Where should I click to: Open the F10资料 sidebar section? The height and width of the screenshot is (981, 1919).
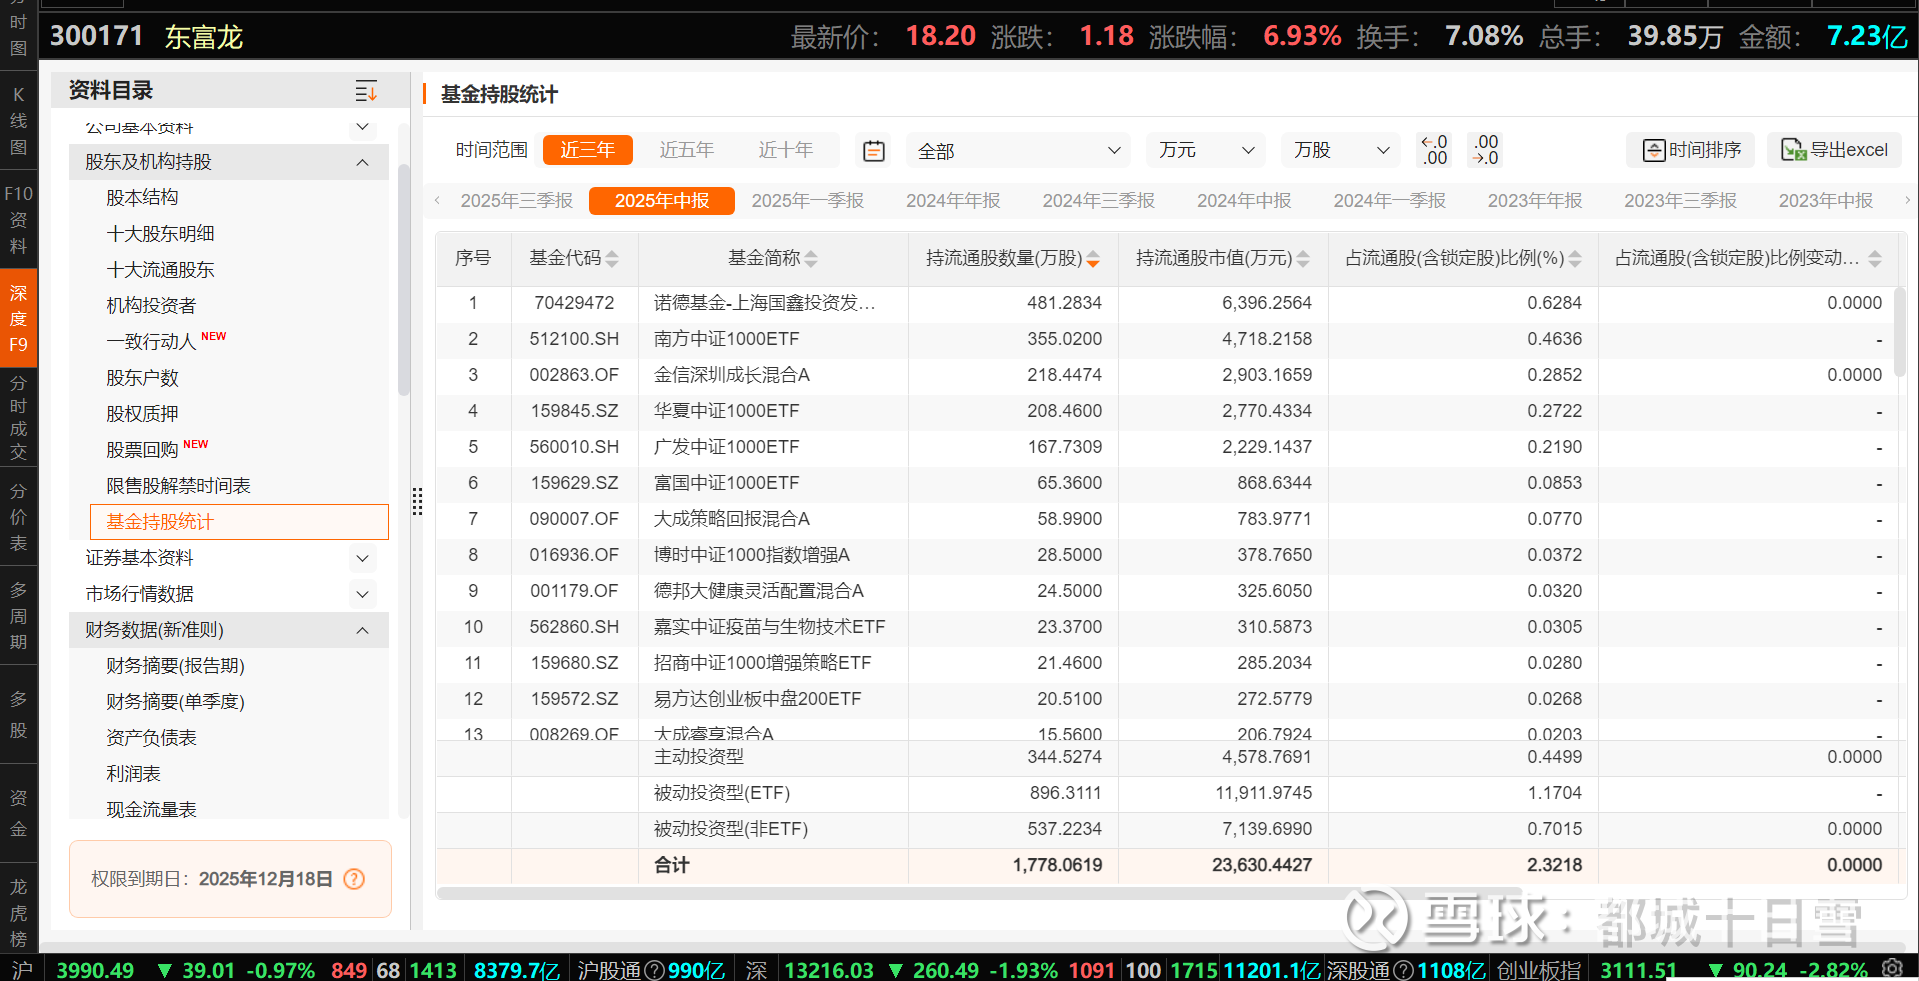tap(18, 219)
